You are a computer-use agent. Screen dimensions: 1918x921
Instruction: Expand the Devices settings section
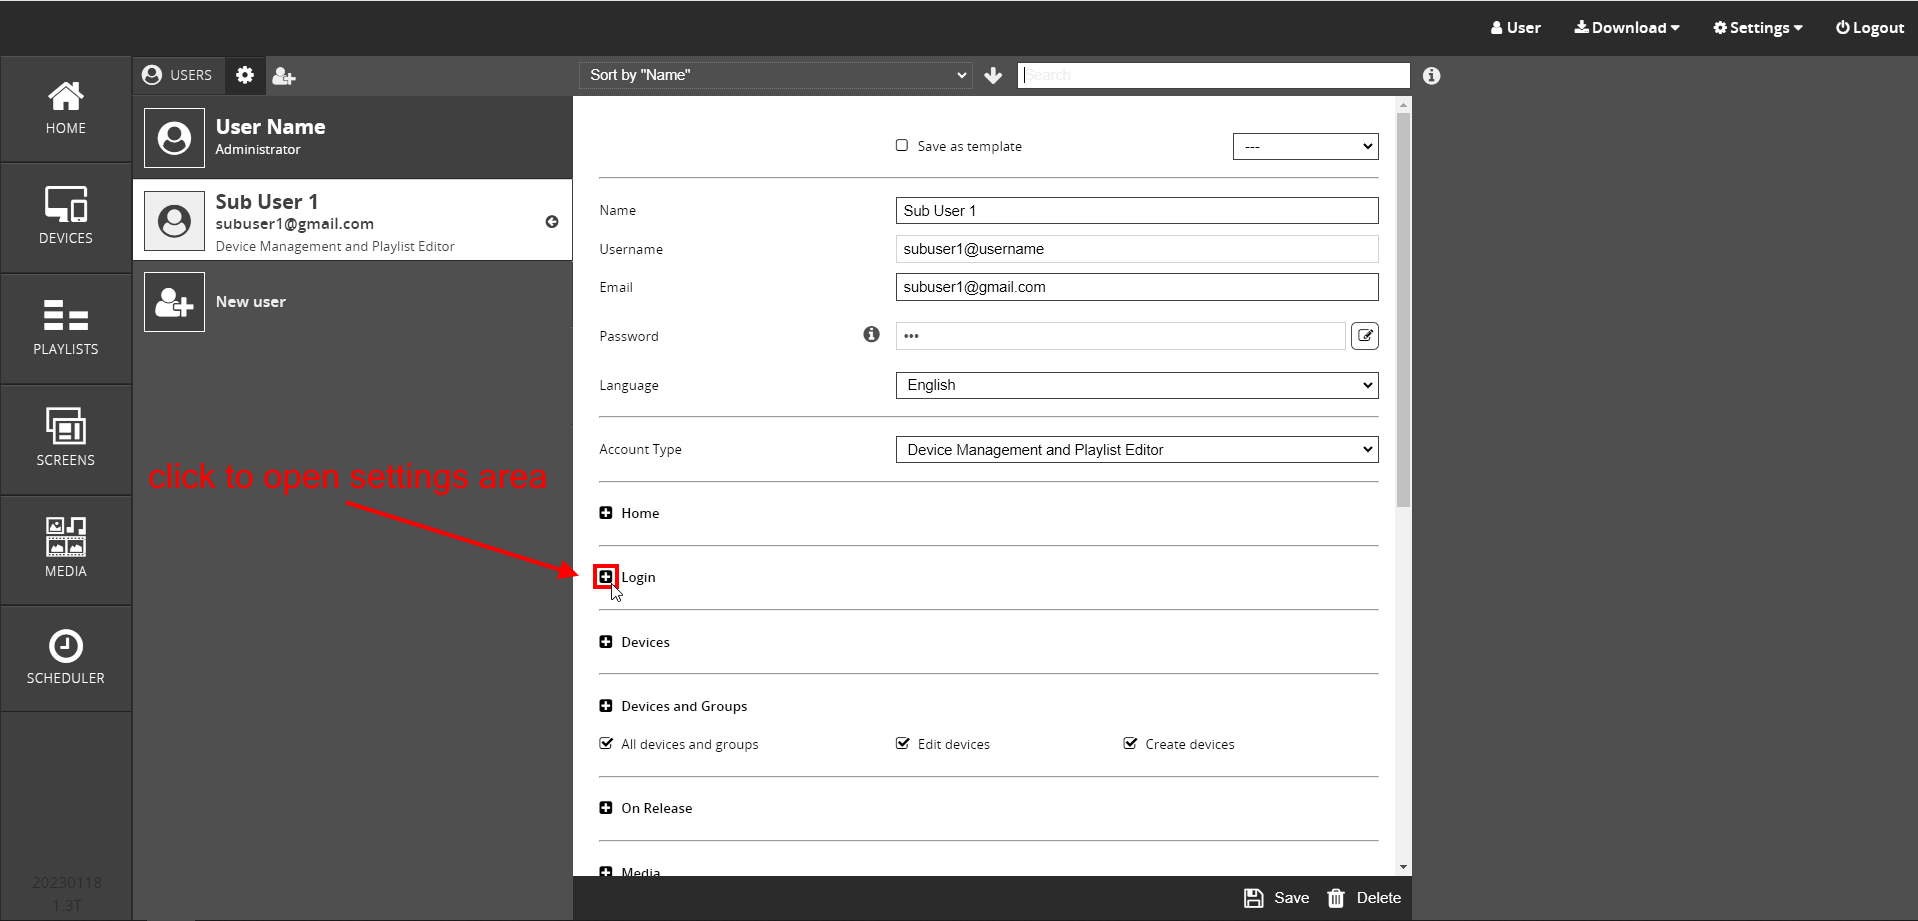606,642
